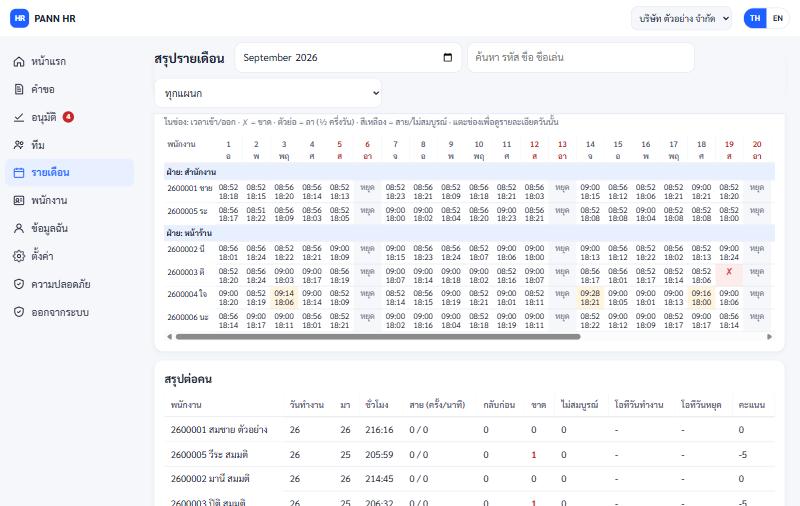Viewport: 800px width, 506px height.
Task: Click 2600002 มานี สมมติ in summary table
Action: pos(210,479)
